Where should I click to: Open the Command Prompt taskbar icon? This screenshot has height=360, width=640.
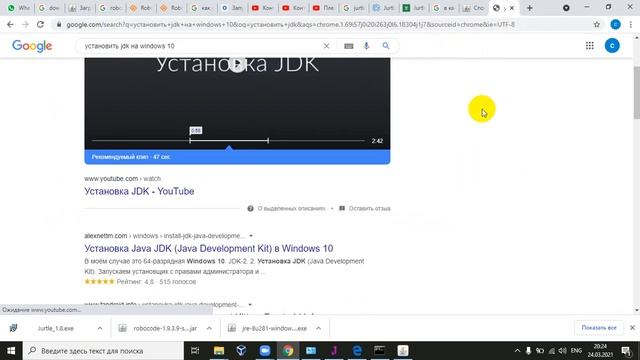[x=380, y=351]
